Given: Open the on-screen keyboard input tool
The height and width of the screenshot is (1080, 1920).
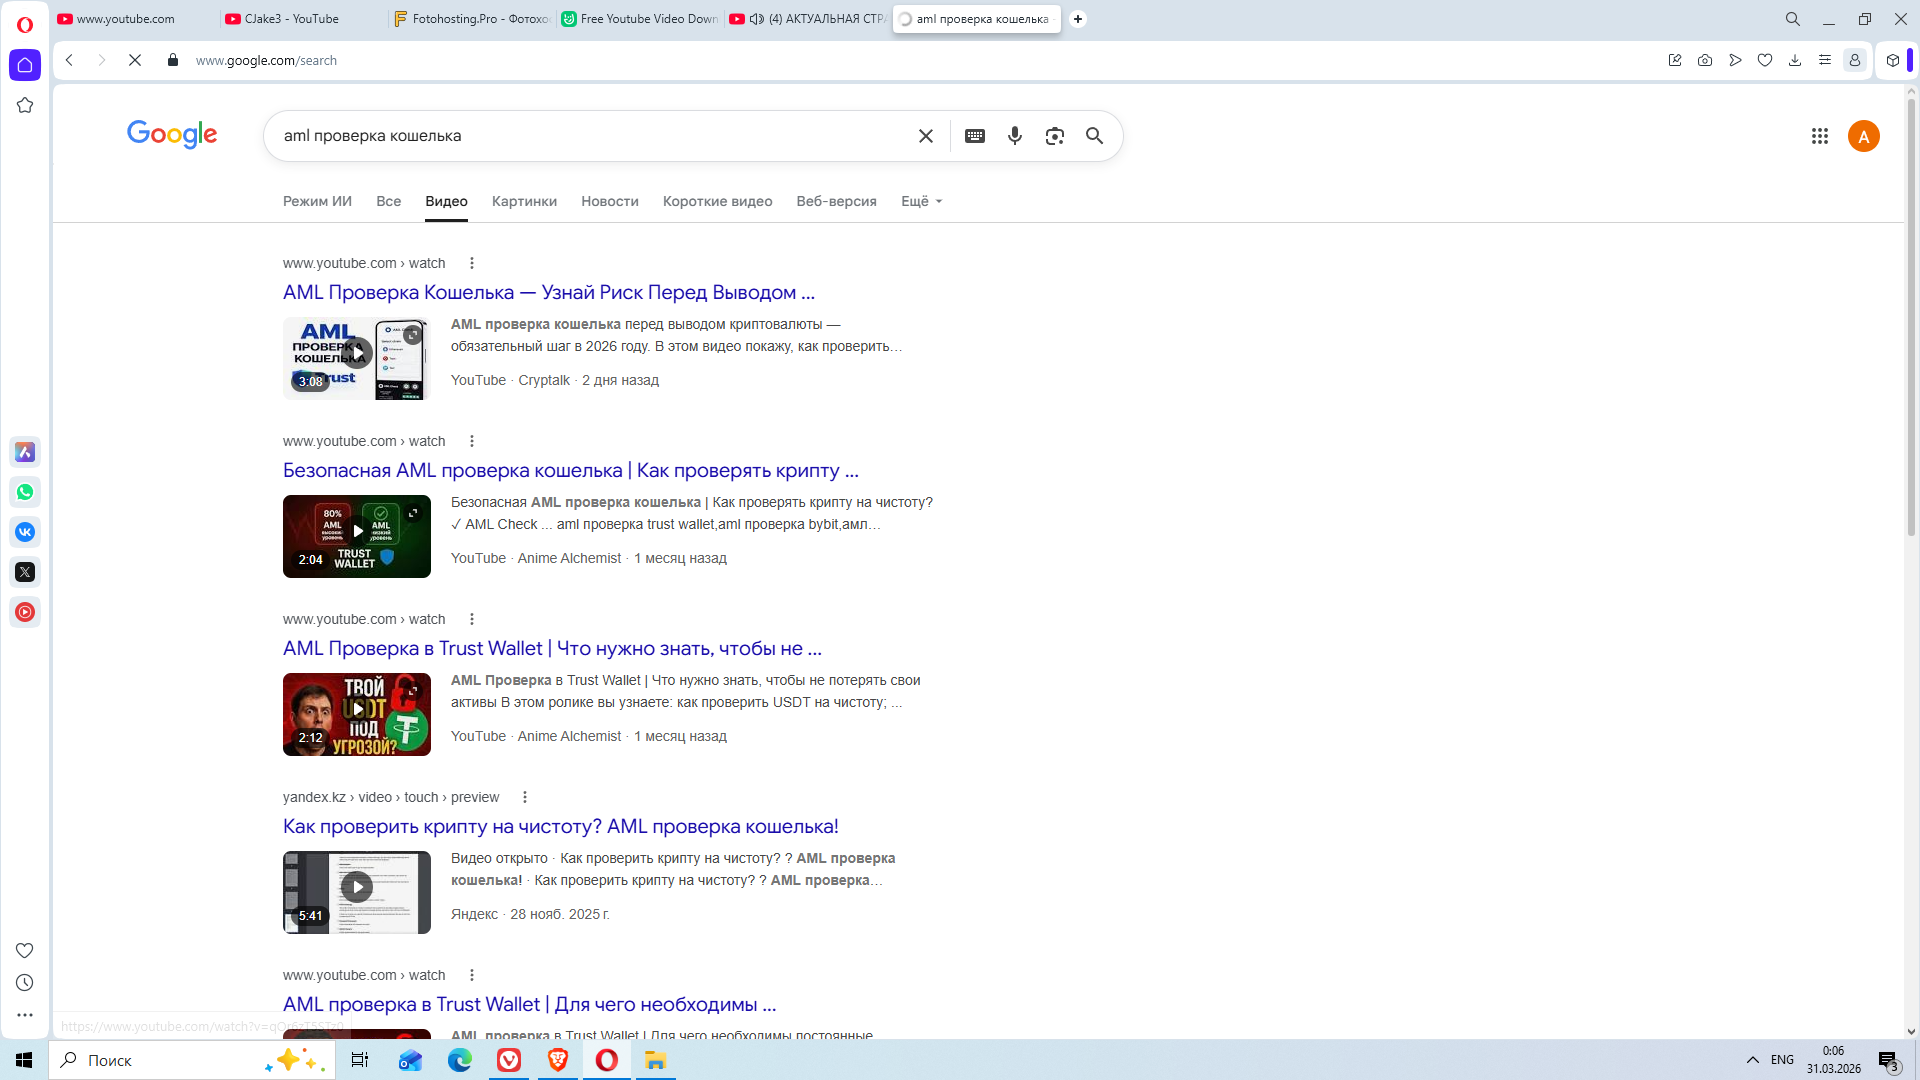Looking at the screenshot, I should pyautogui.click(x=974, y=136).
